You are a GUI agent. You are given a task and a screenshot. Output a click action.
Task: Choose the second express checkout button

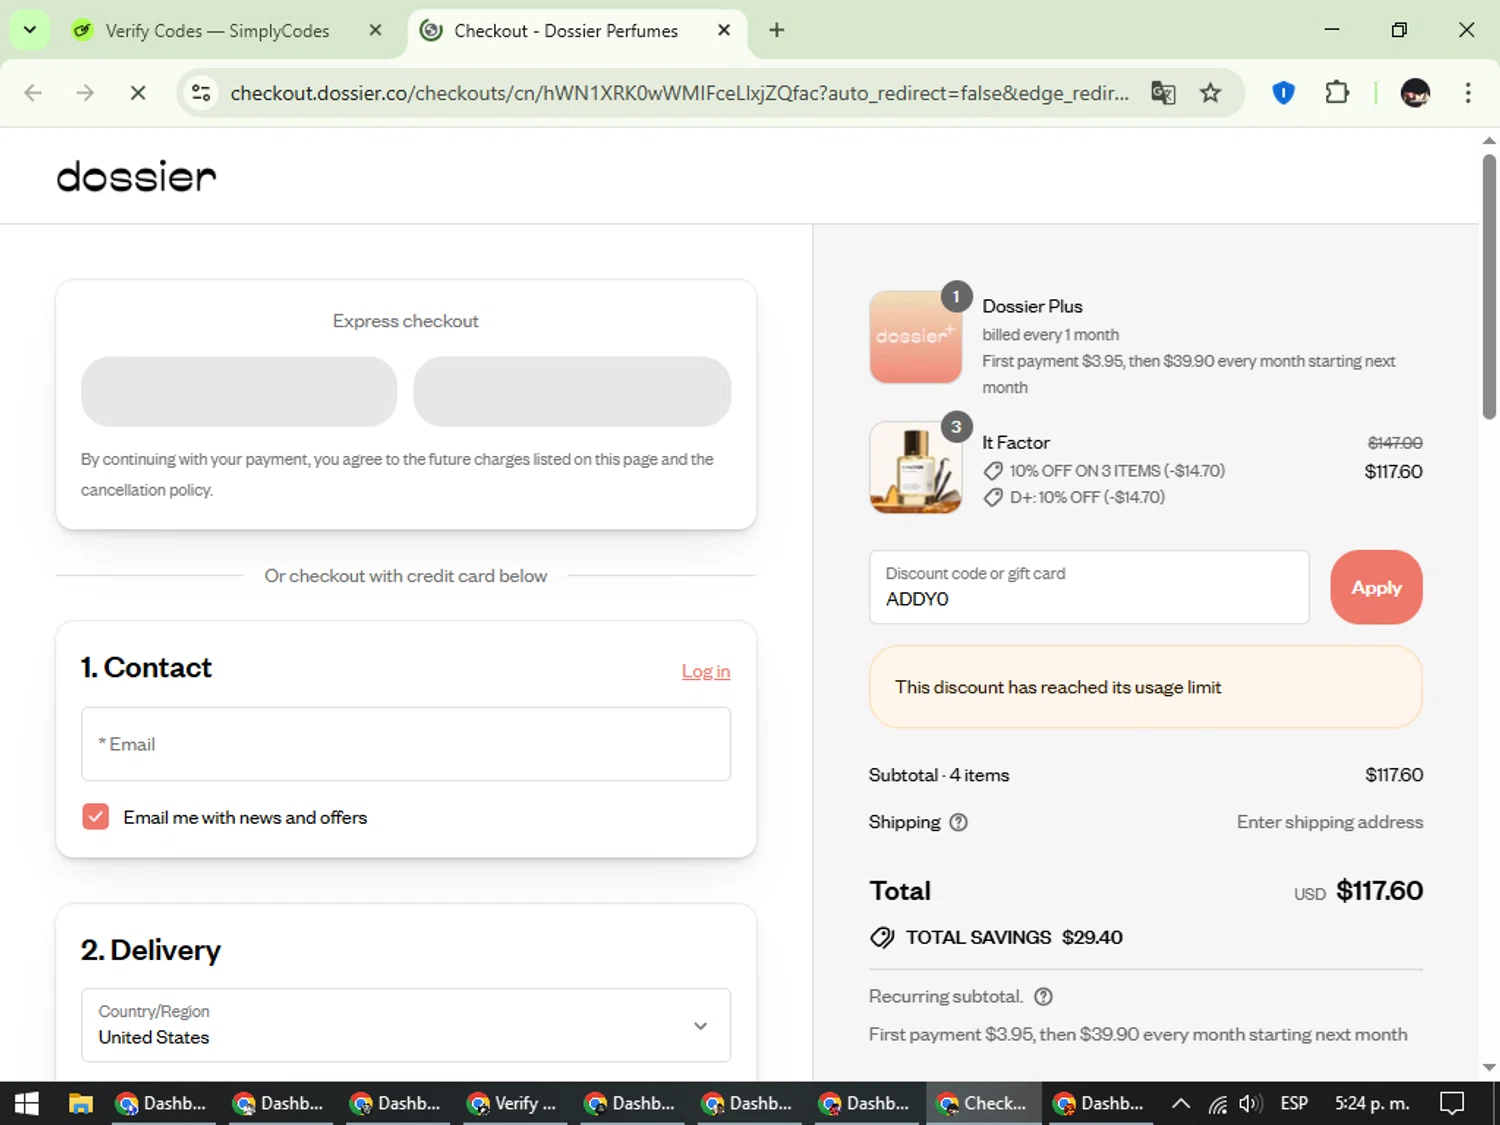click(572, 391)
